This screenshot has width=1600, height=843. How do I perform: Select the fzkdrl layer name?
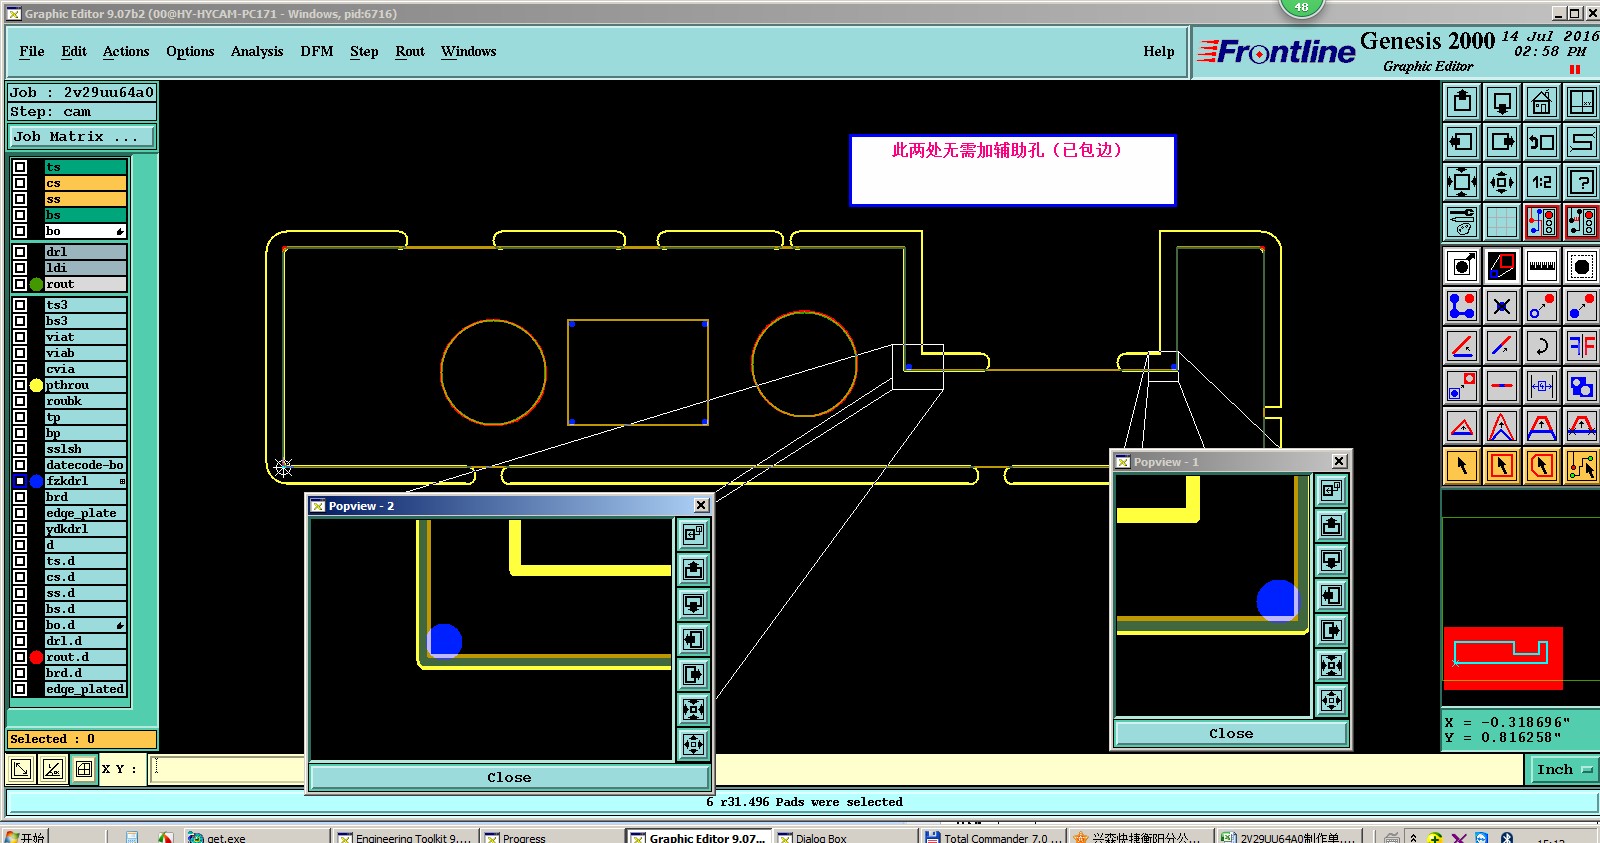pyautogui.click(x=85, y=481)
